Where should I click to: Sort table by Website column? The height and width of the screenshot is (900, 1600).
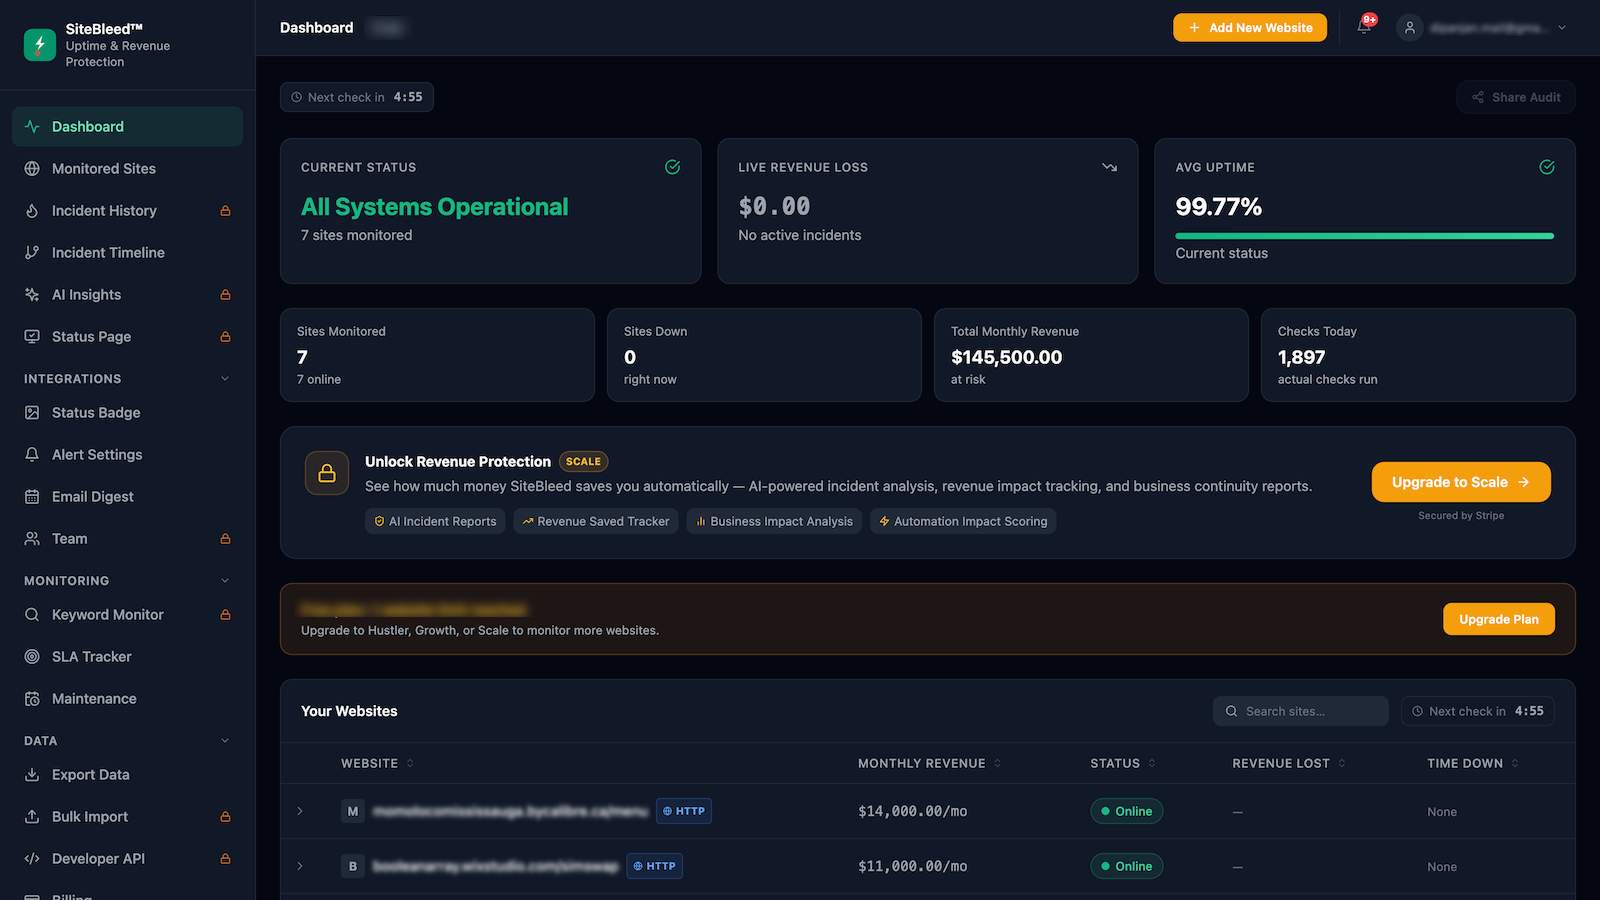(x=377, y=763)
